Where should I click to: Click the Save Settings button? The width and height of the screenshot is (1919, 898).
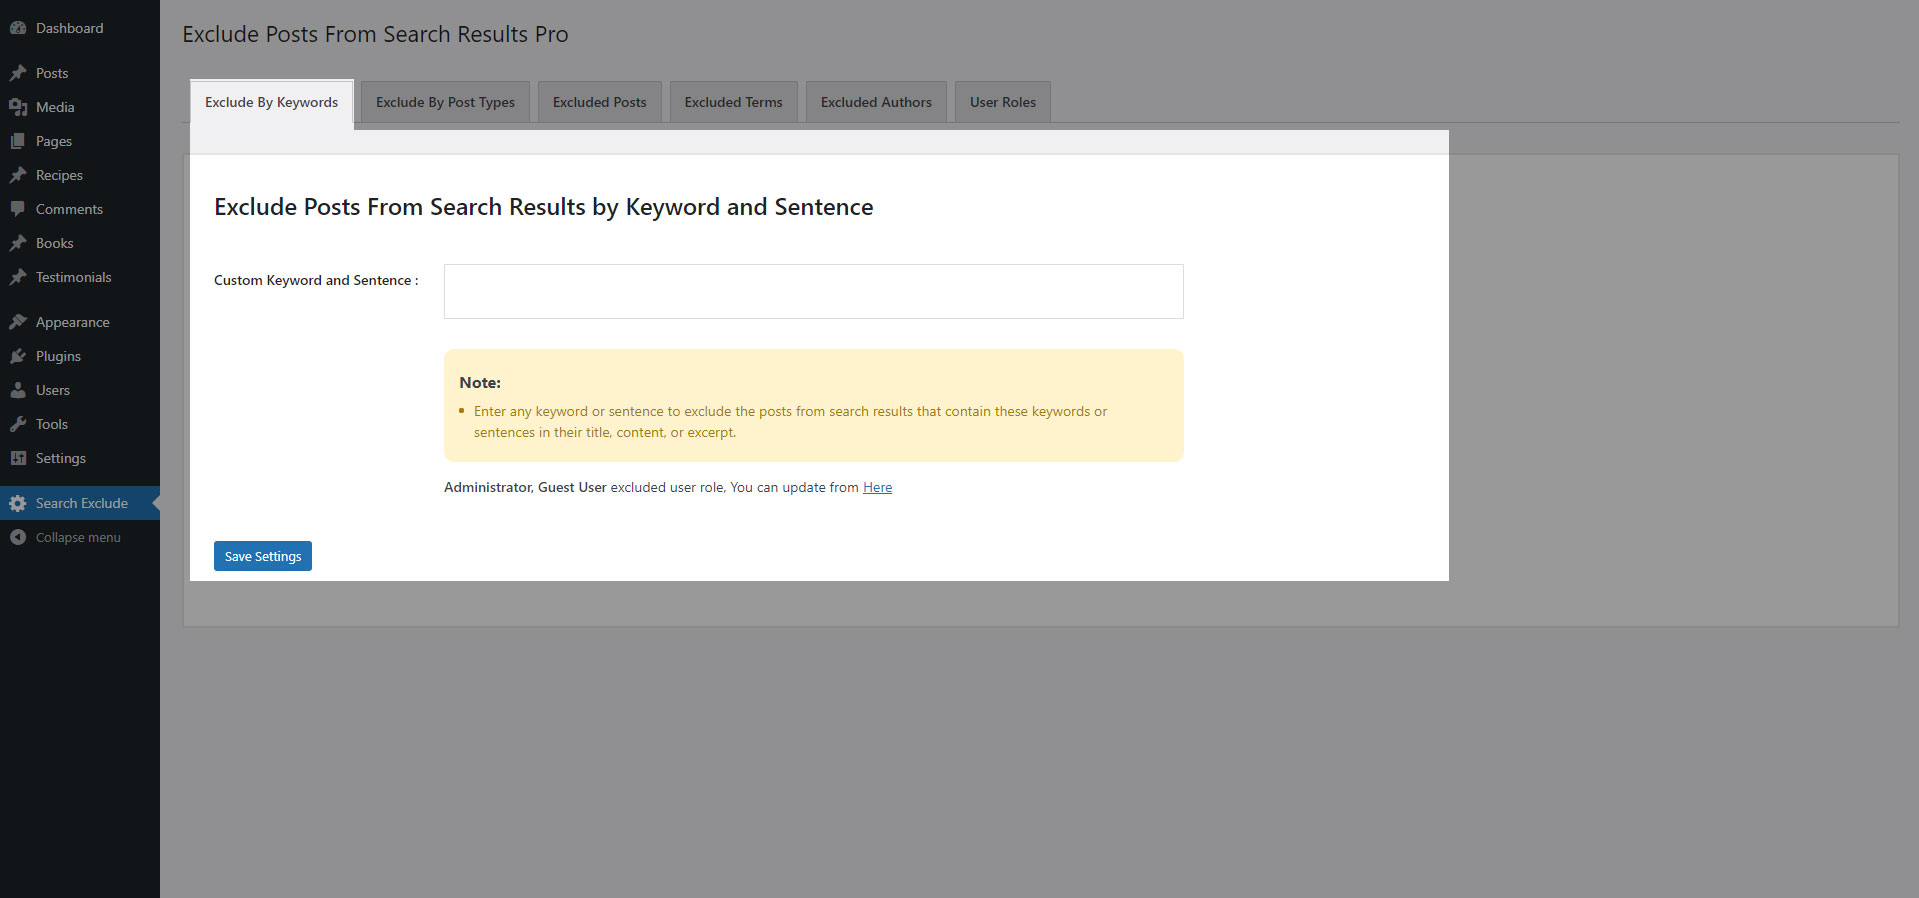(263, 556)
